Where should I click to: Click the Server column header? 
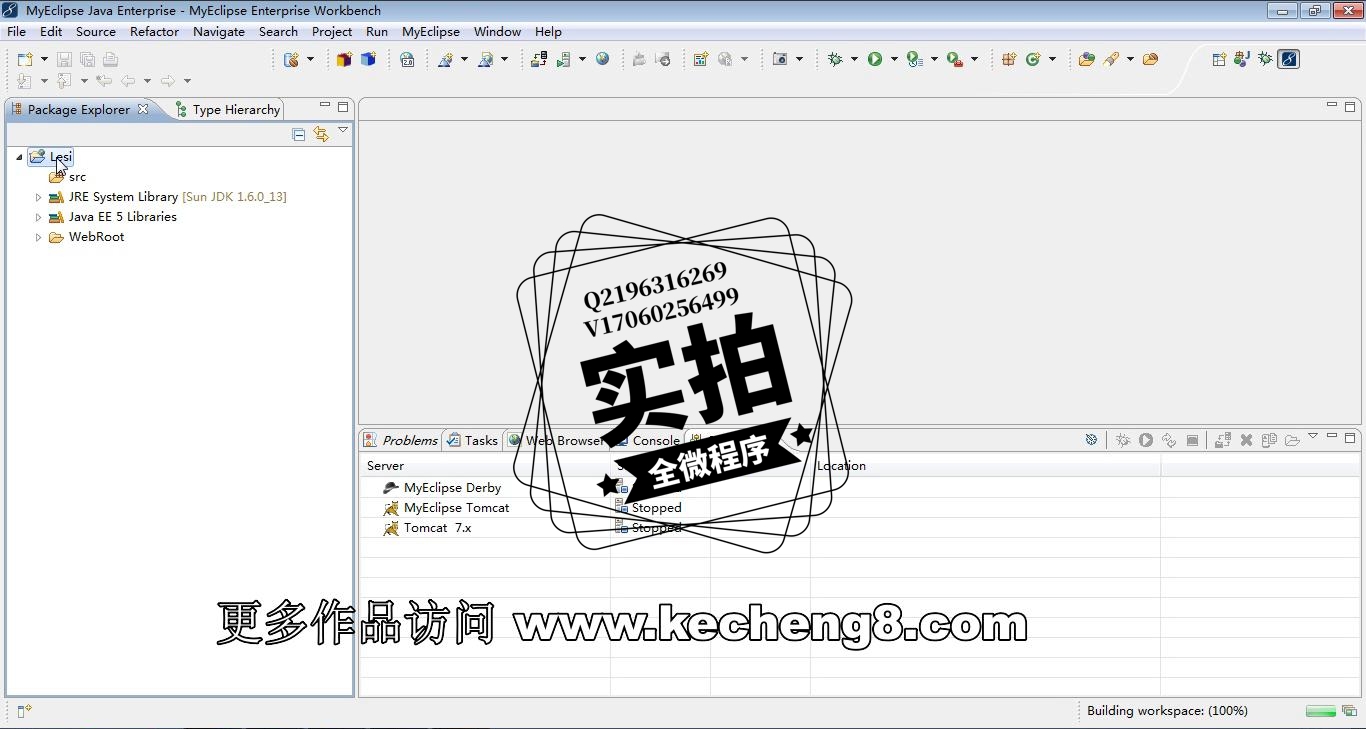click(x=485, y=466)
